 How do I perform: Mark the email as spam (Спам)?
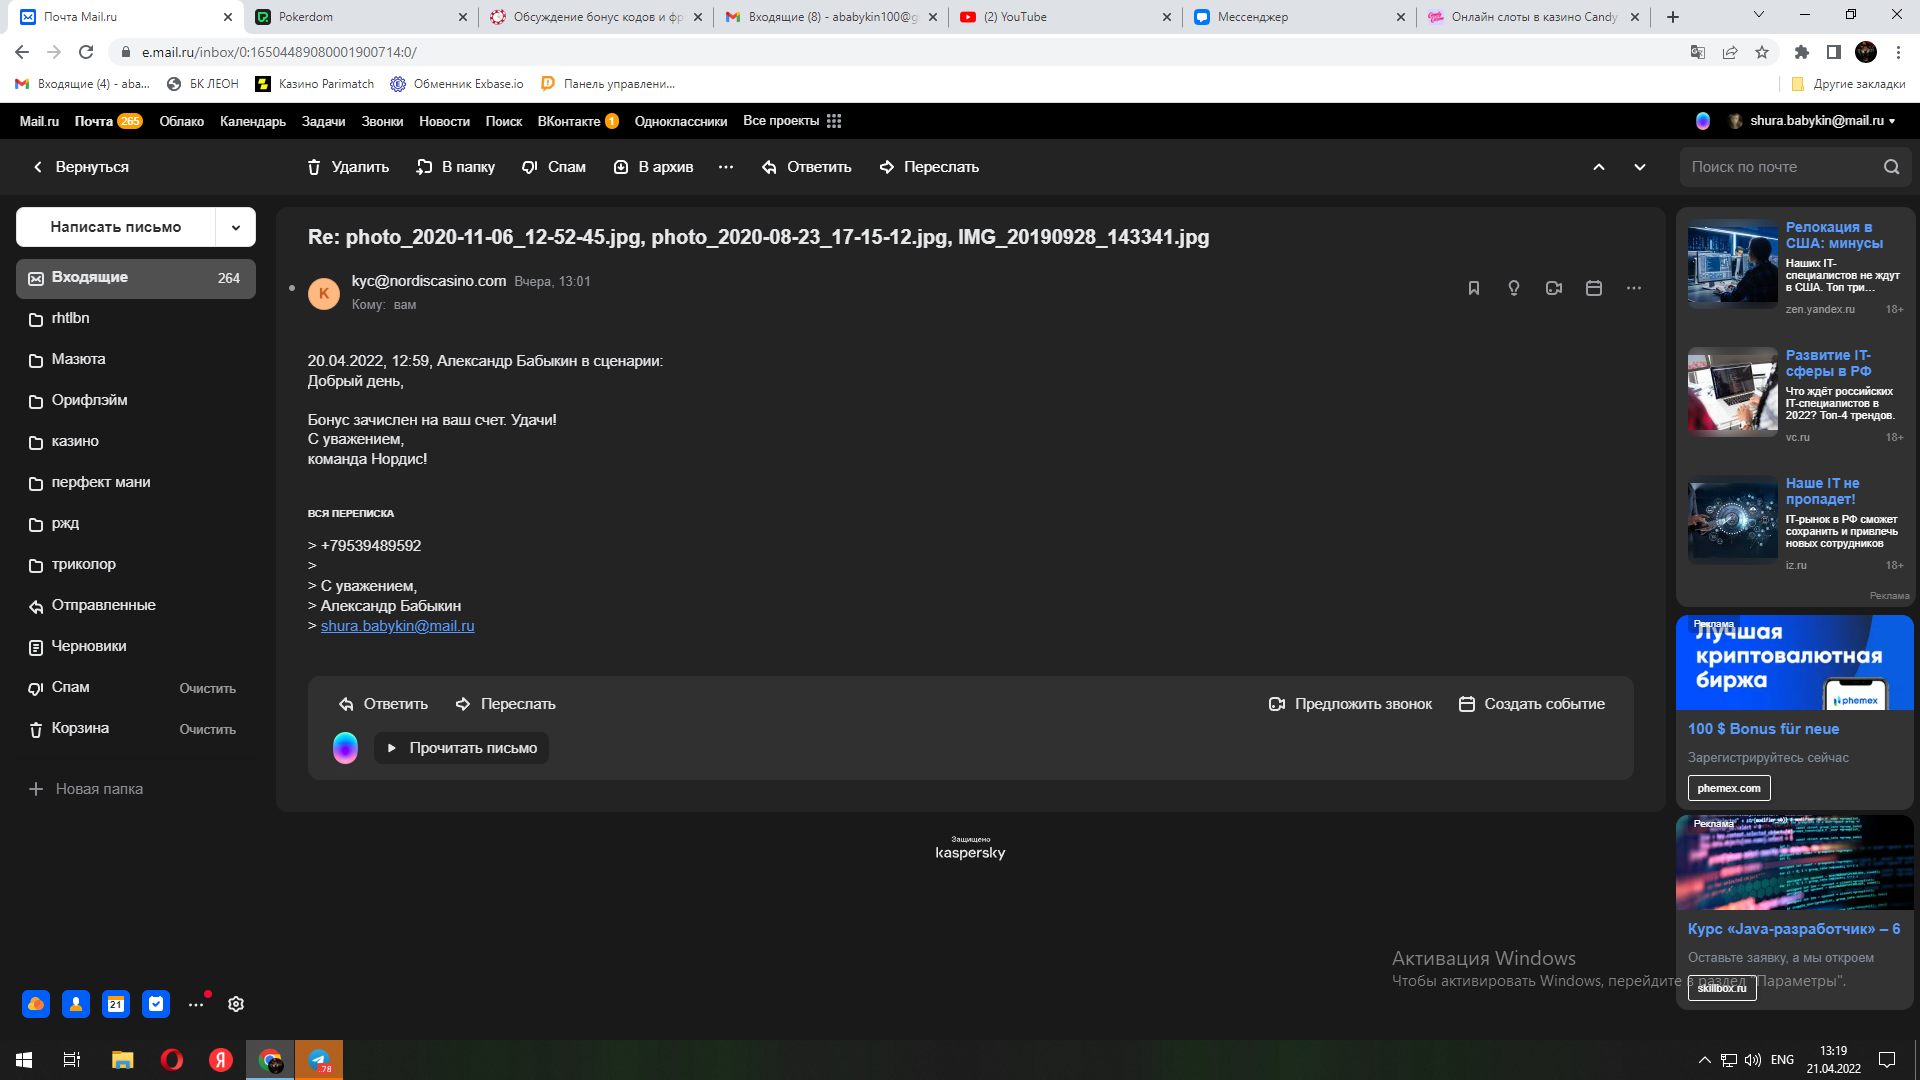coord(553,167)
